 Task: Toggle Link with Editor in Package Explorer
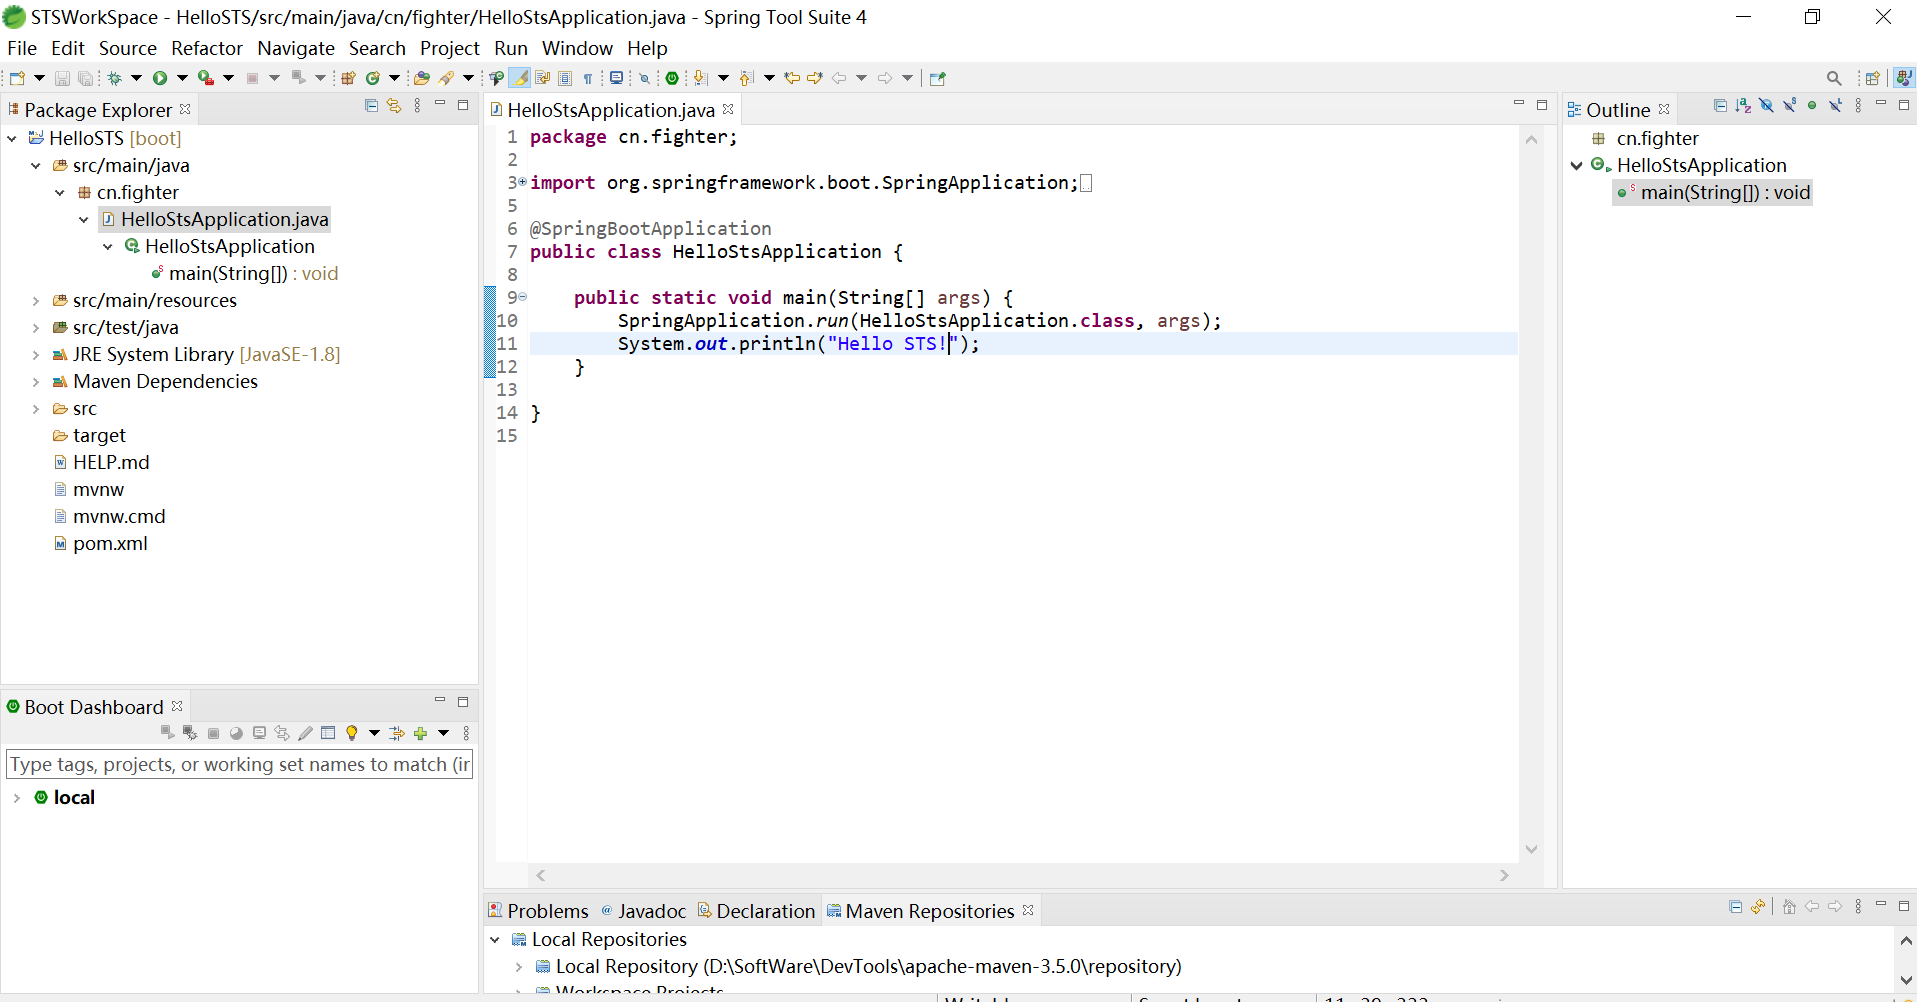tap(394, 106)
